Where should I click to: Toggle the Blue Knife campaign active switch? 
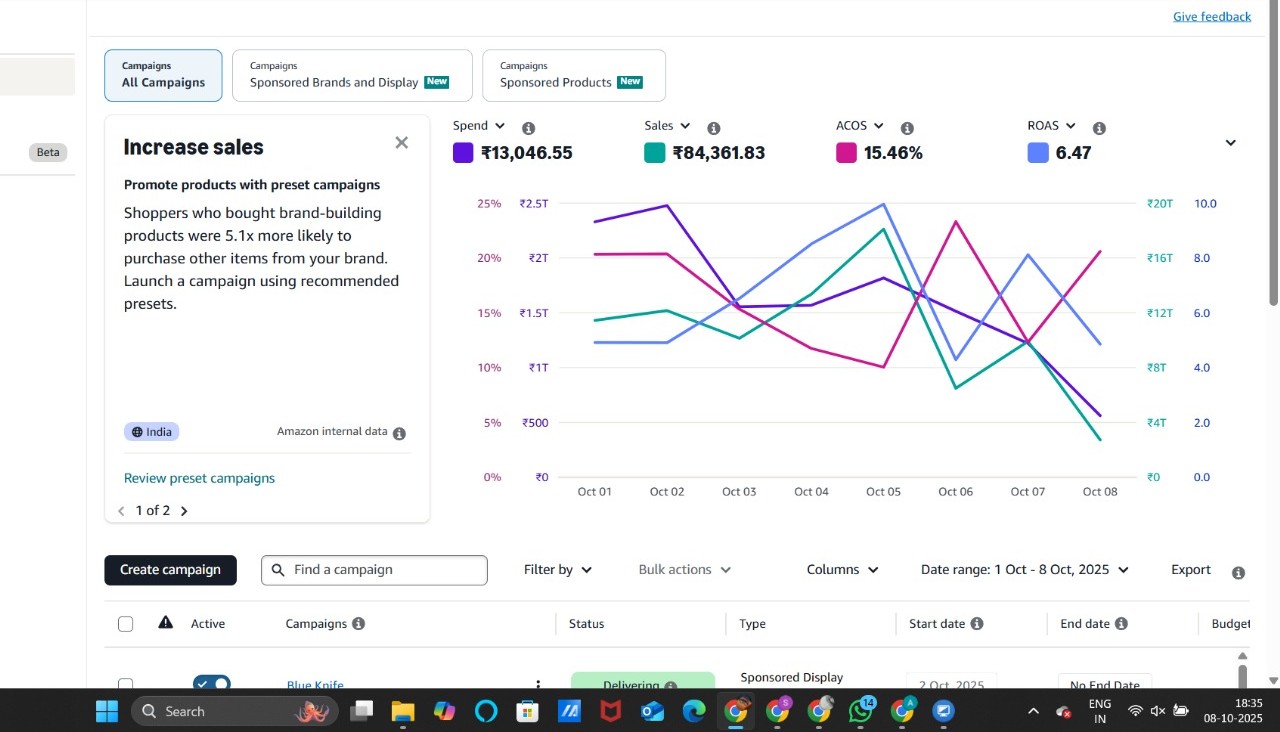pyautogui.click(x=212, y=684)
